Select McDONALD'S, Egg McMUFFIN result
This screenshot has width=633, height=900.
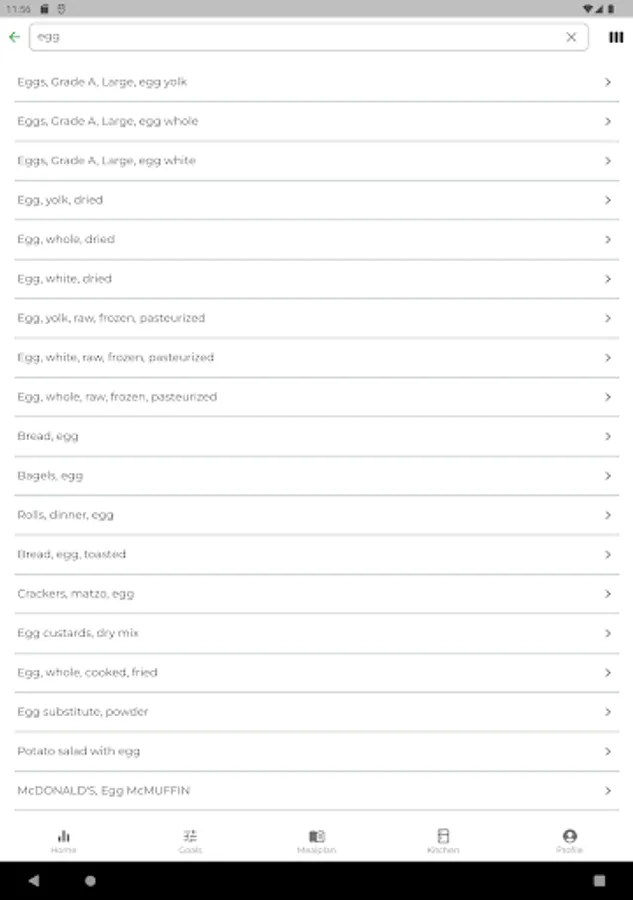(104, 791)
